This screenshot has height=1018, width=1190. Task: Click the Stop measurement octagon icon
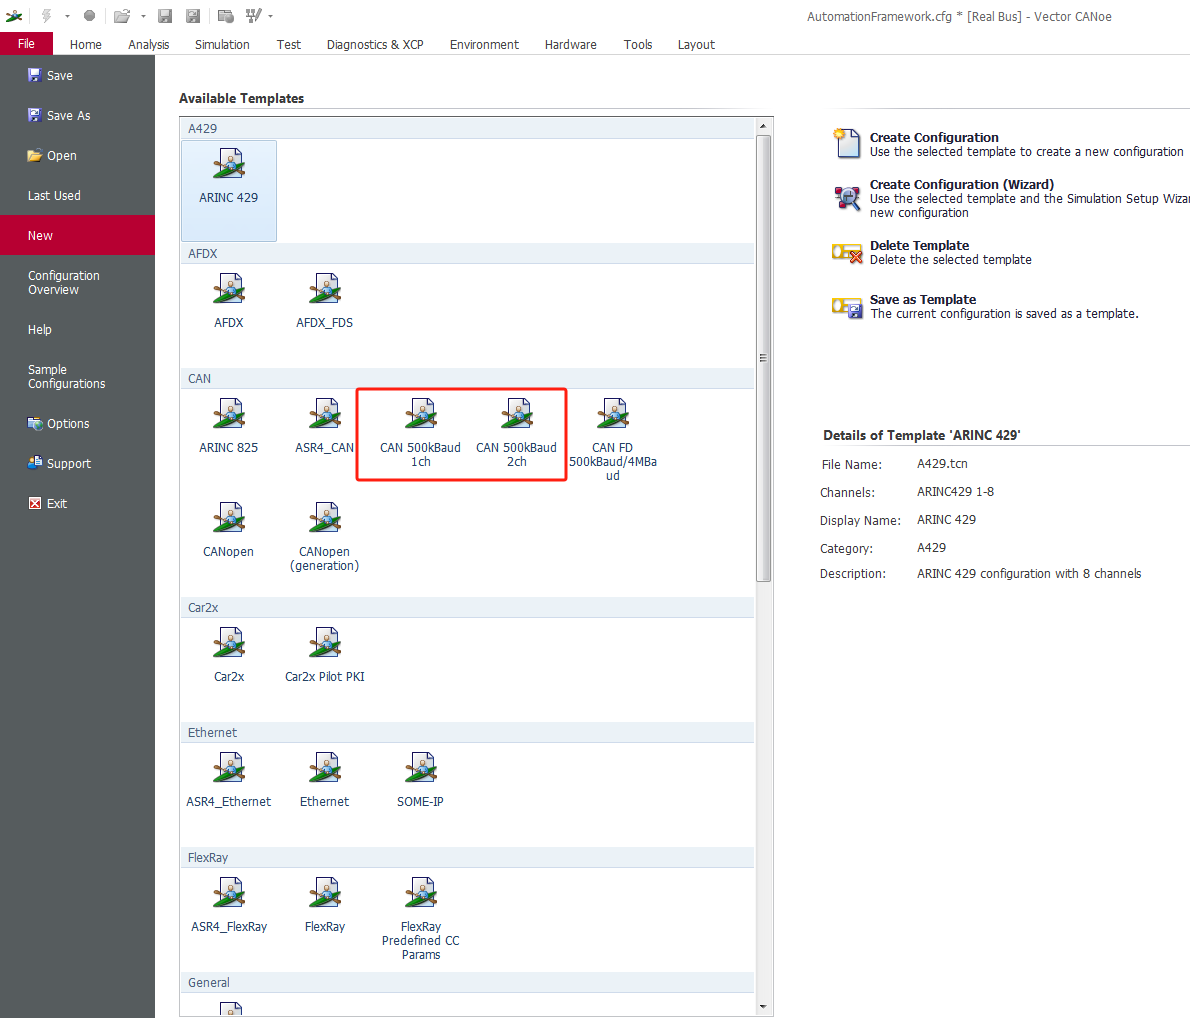coord(90,16)
